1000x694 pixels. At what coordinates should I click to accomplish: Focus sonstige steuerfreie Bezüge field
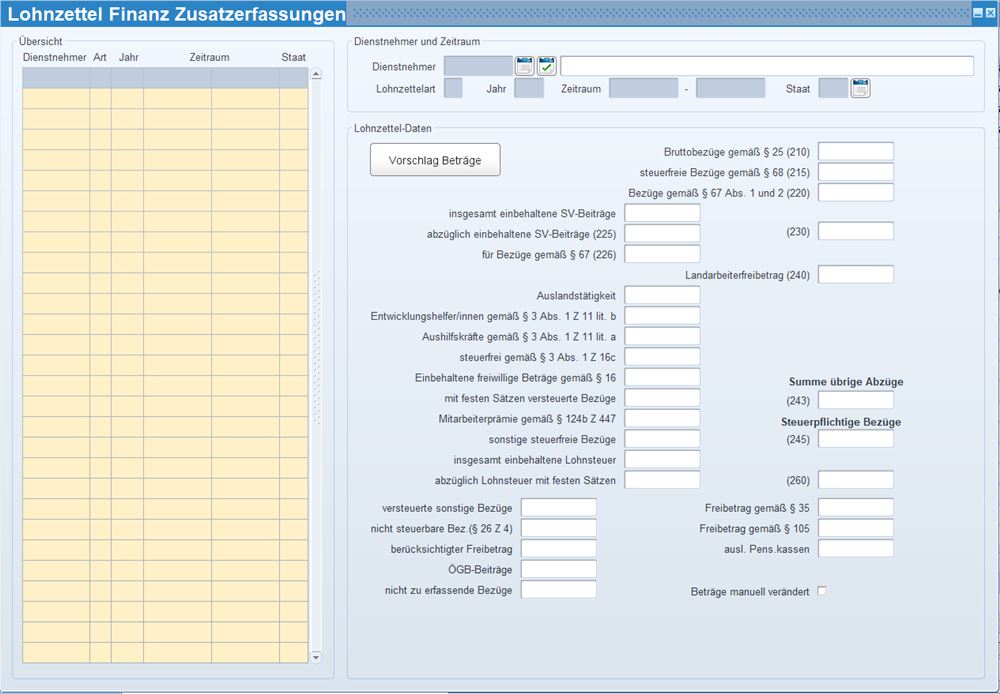[662, 439]
